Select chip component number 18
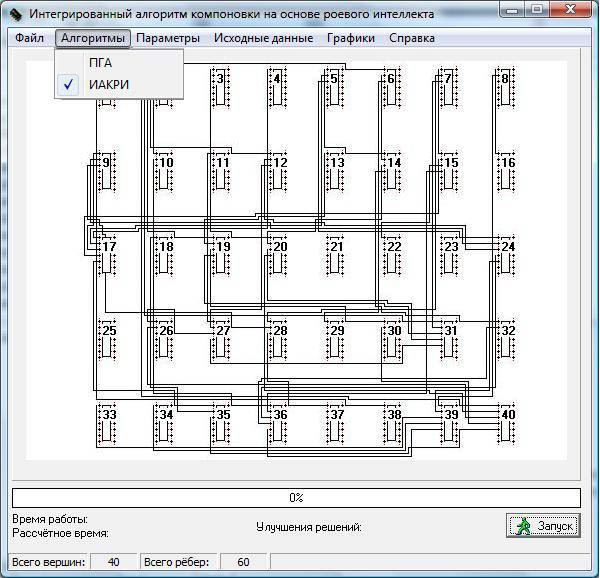This screenshot has width=600, height=578. tap(164, 256)
